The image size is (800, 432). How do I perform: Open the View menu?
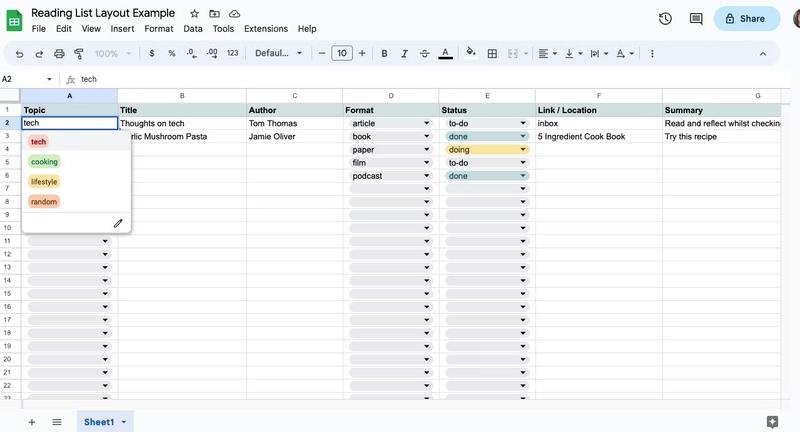pyautogui.click(x=91, y=29)
